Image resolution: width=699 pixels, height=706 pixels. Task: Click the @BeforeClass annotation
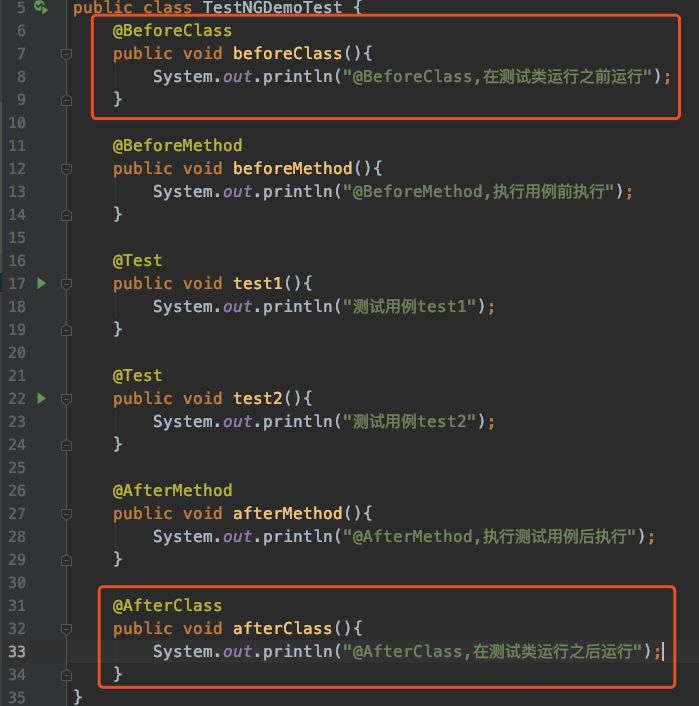[x=172, y=31]
